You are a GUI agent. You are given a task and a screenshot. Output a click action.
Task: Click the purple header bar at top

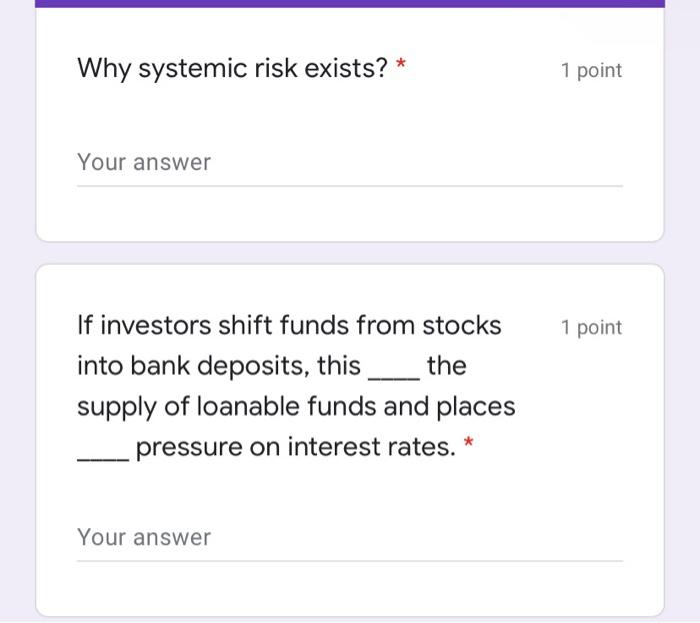[350, 4]
